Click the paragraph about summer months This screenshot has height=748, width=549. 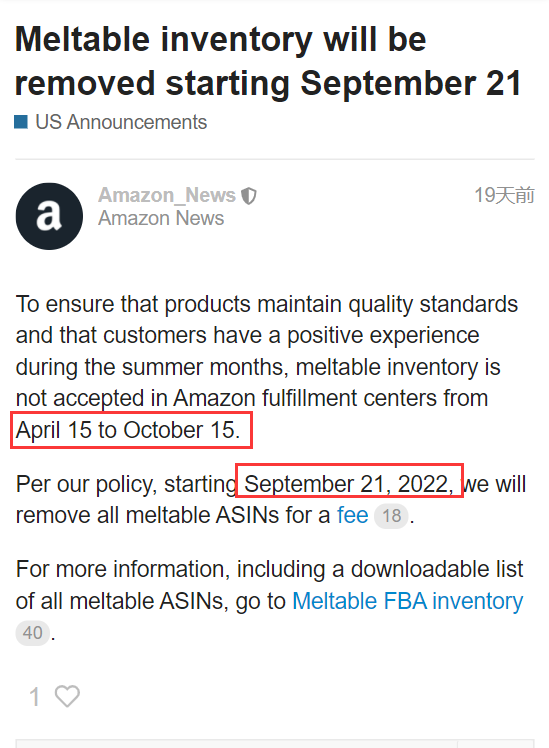coord(267,367)
